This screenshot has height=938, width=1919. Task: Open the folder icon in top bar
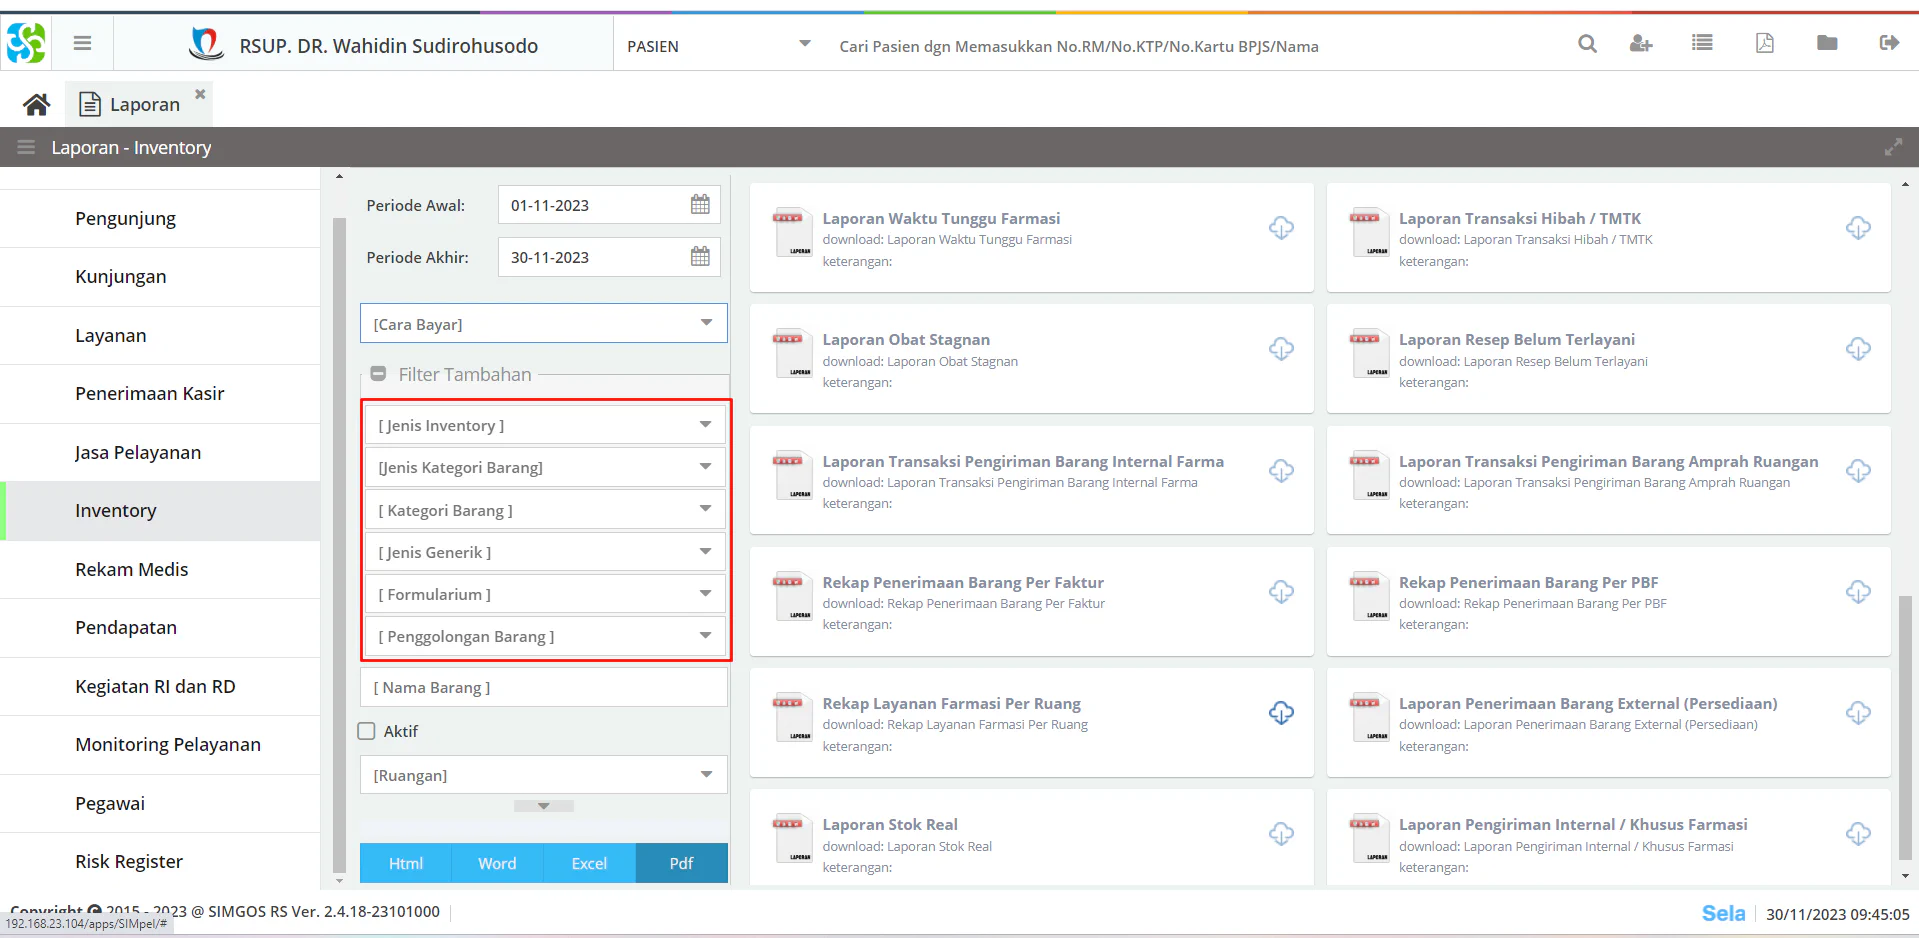click(1827, 43)
